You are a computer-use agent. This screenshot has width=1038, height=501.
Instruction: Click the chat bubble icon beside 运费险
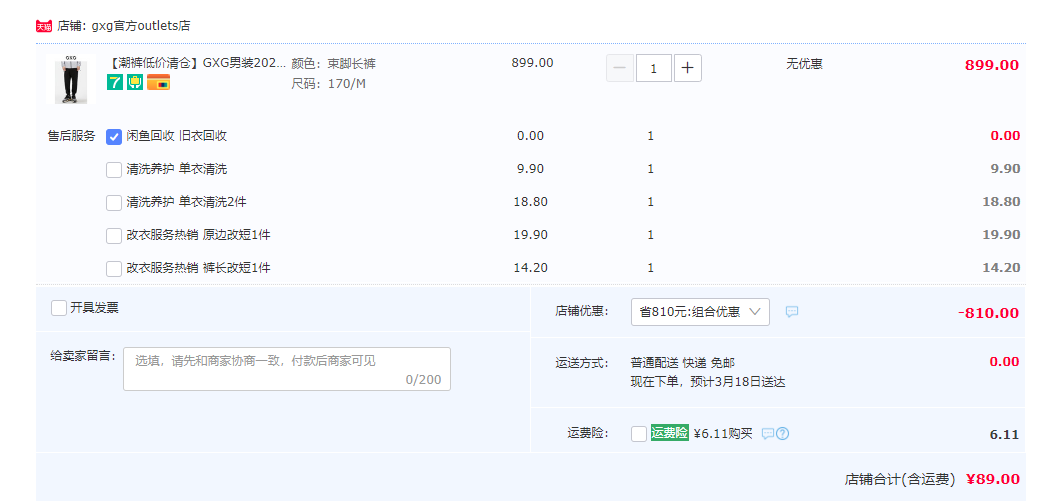point(768,433)
